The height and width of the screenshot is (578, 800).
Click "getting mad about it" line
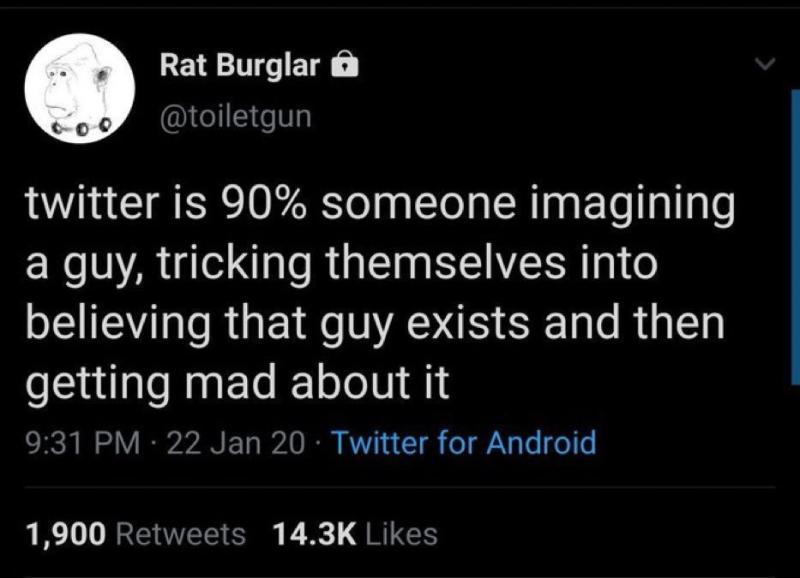pyautogui.click(x=238, y=384)
